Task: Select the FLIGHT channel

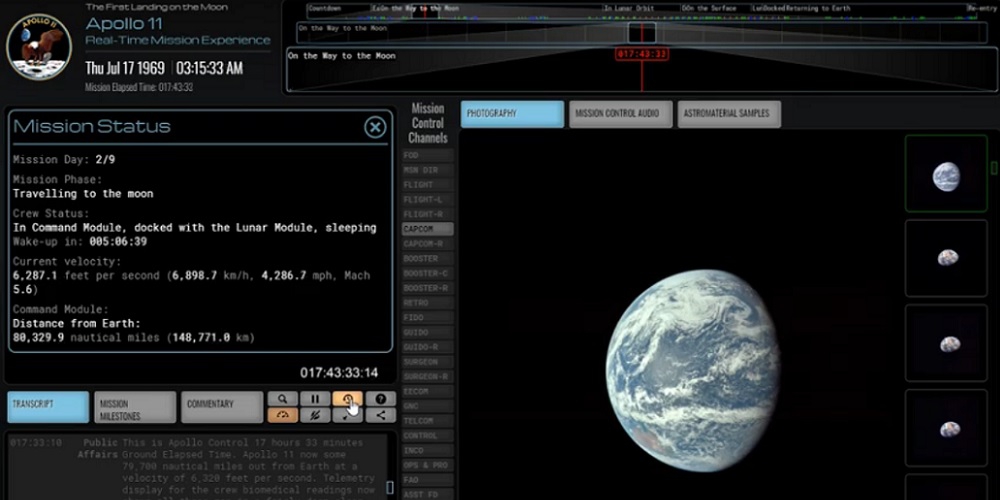Action: point(428,185)
